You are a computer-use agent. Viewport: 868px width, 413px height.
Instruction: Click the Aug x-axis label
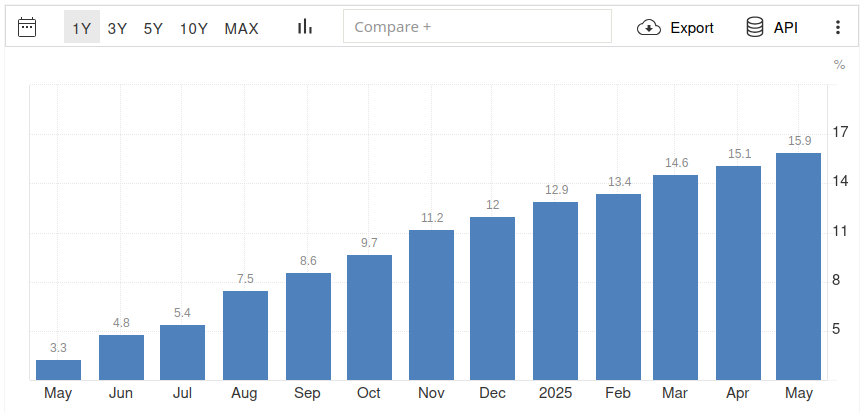click(244, 394)
